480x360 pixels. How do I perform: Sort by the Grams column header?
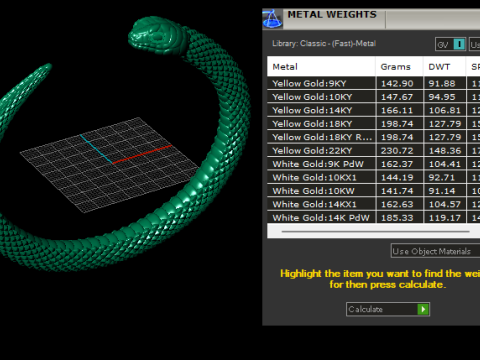coord(399,67)
